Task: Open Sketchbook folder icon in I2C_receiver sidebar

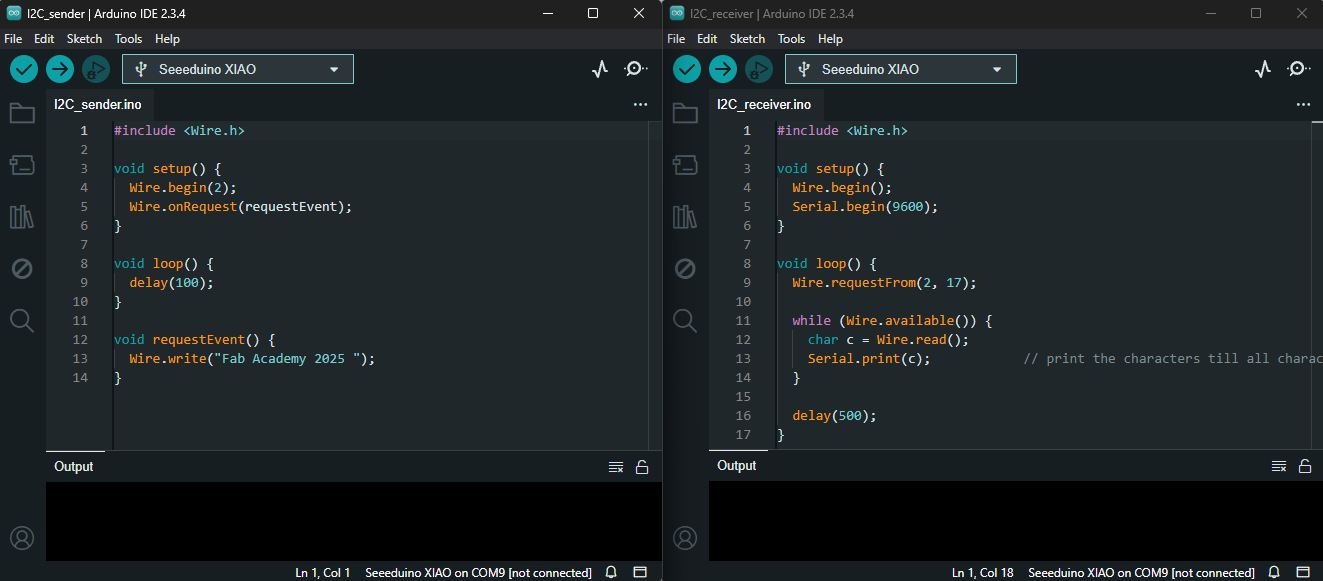Action: tap(685, 113)
